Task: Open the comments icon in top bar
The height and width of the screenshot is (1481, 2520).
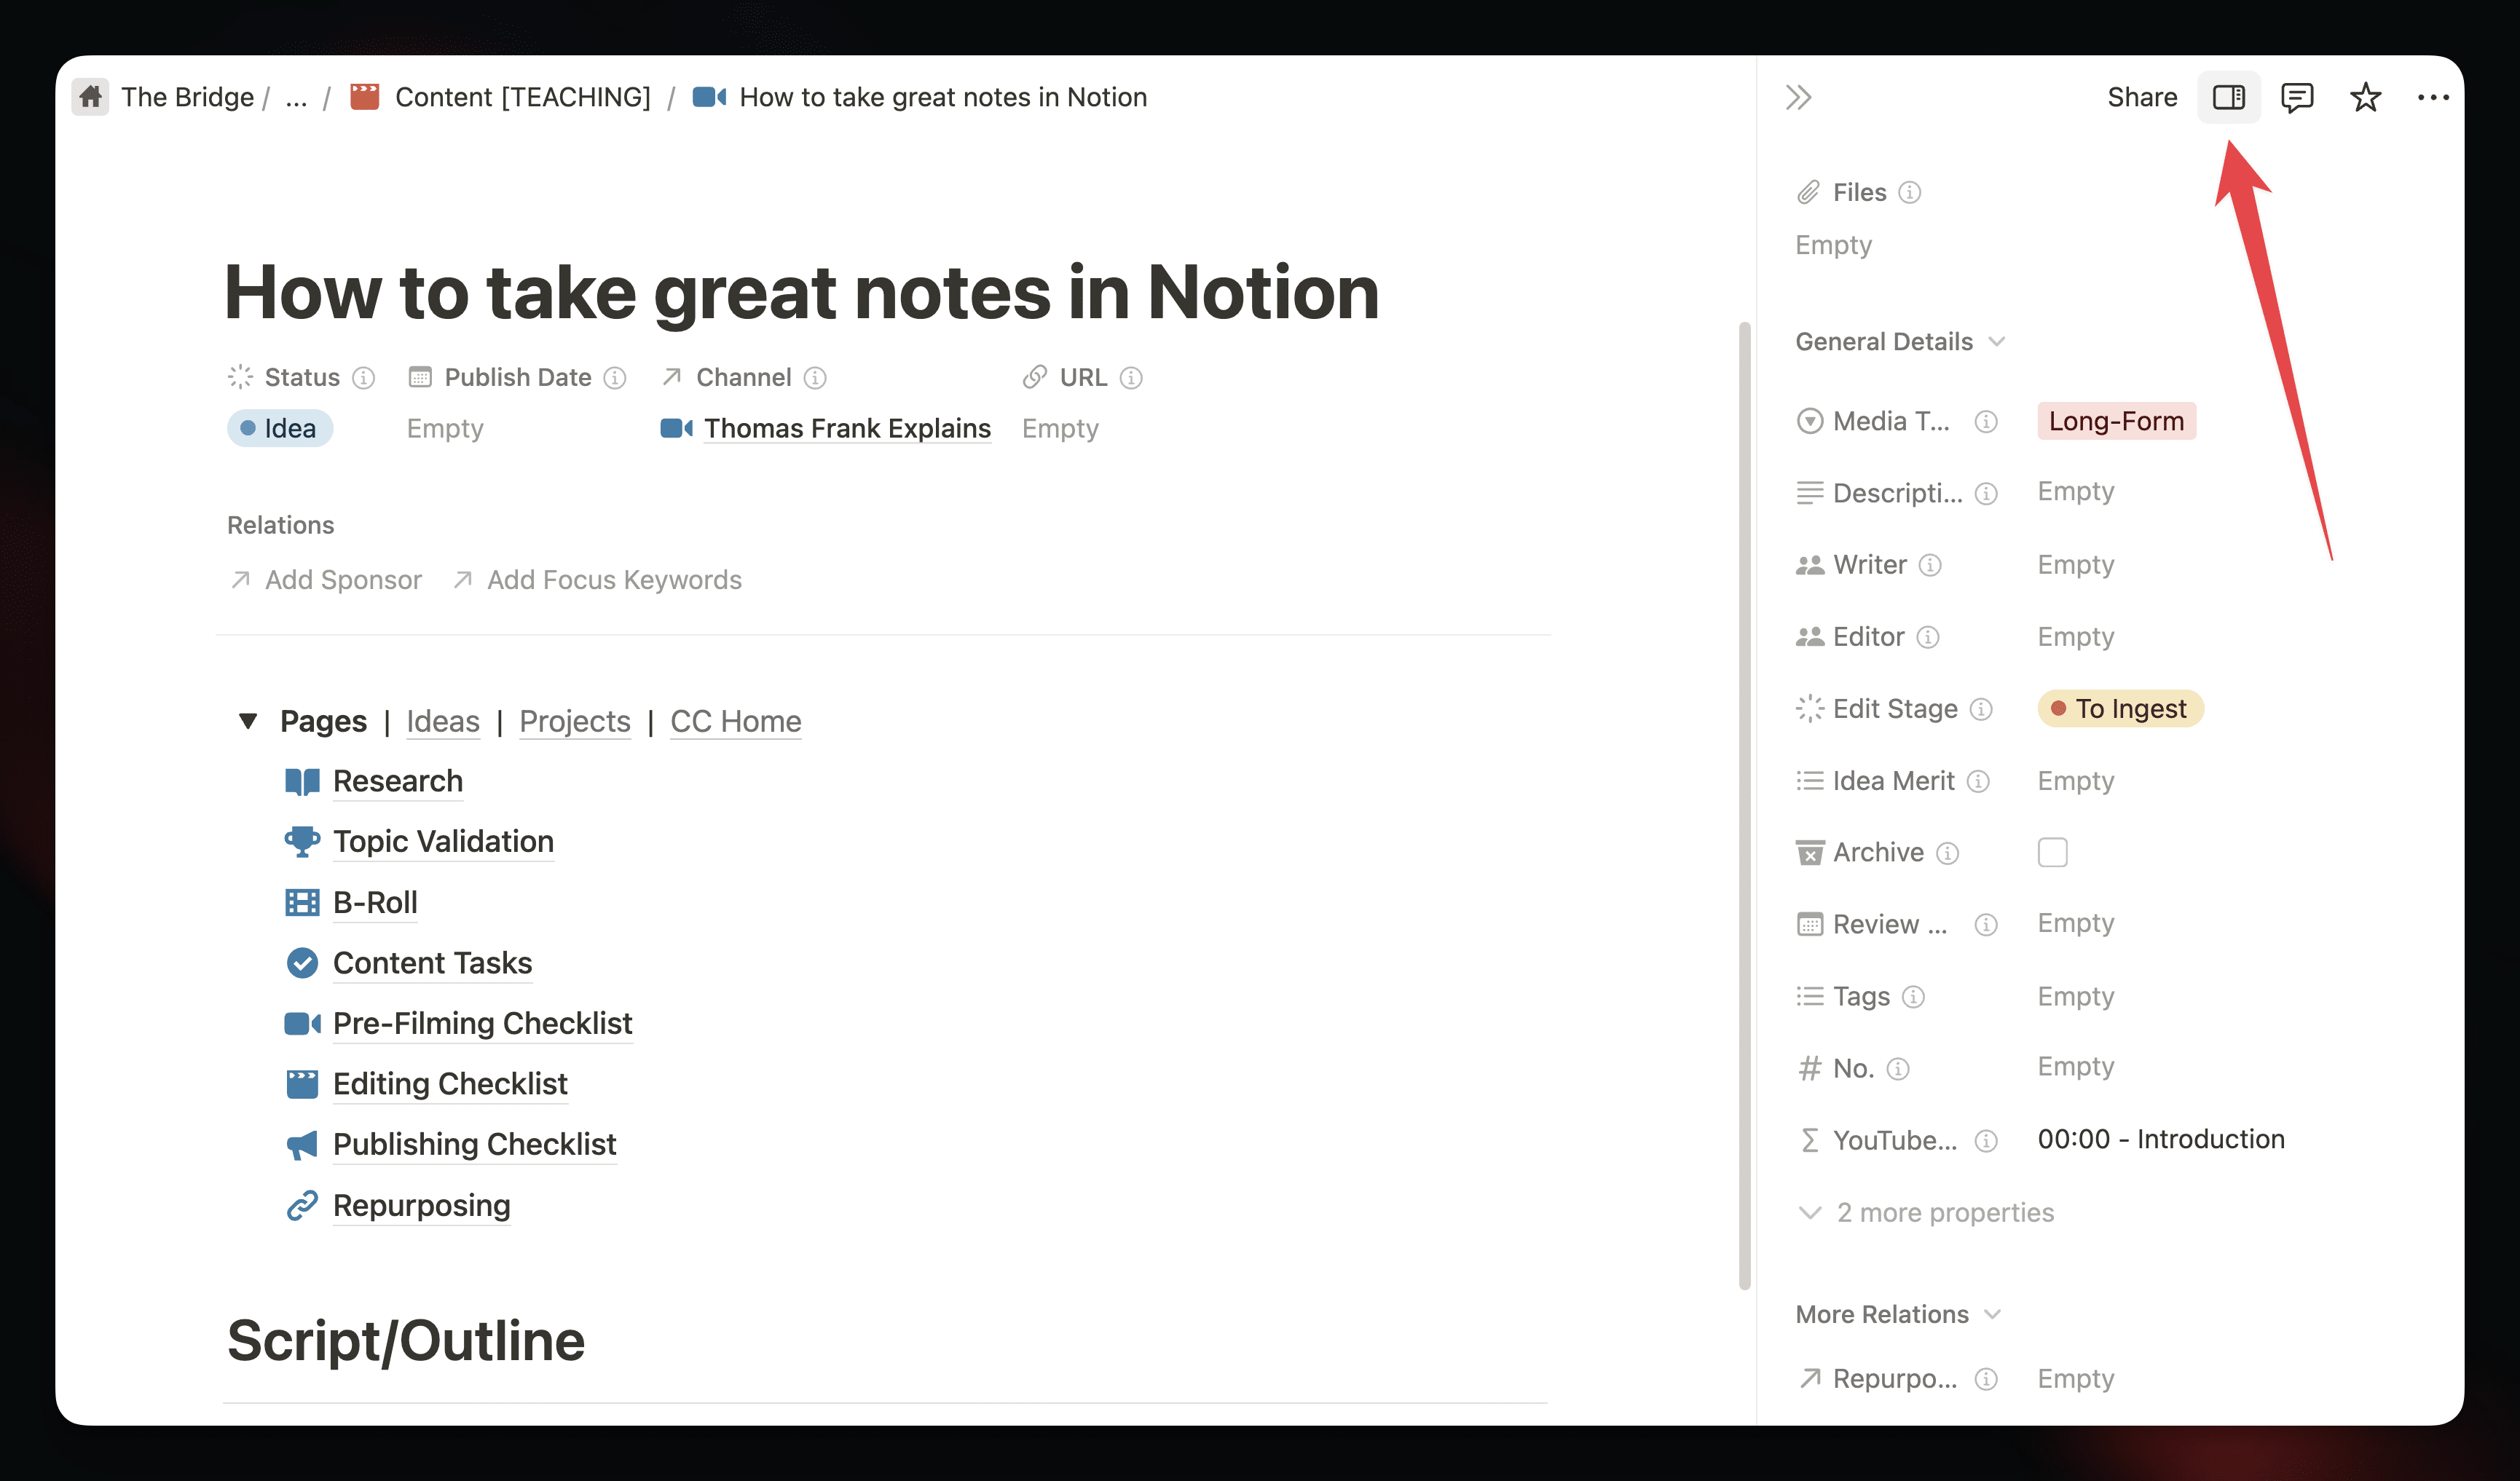Action: 2297,97
